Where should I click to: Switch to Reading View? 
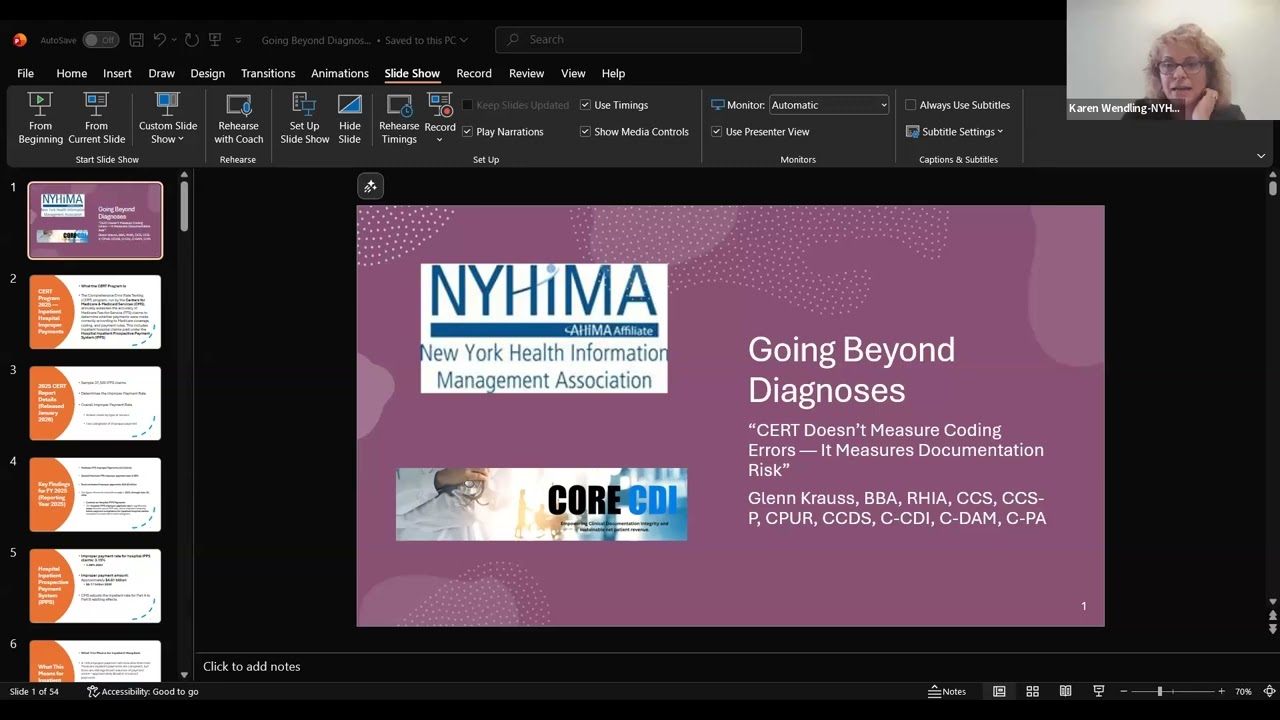tap(1065, 691)
